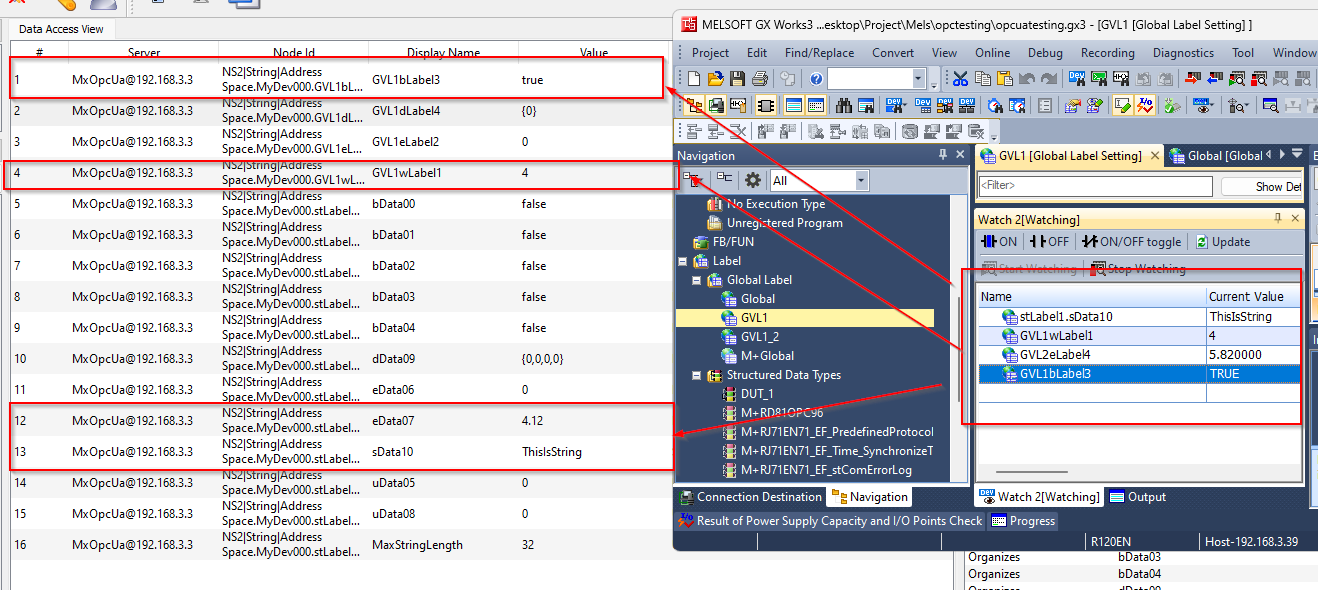The width and height of the screenshot is (1318, 590).
Task: Click the collapse-all tree icon in Navigation
Action: (x=724, y=179)
